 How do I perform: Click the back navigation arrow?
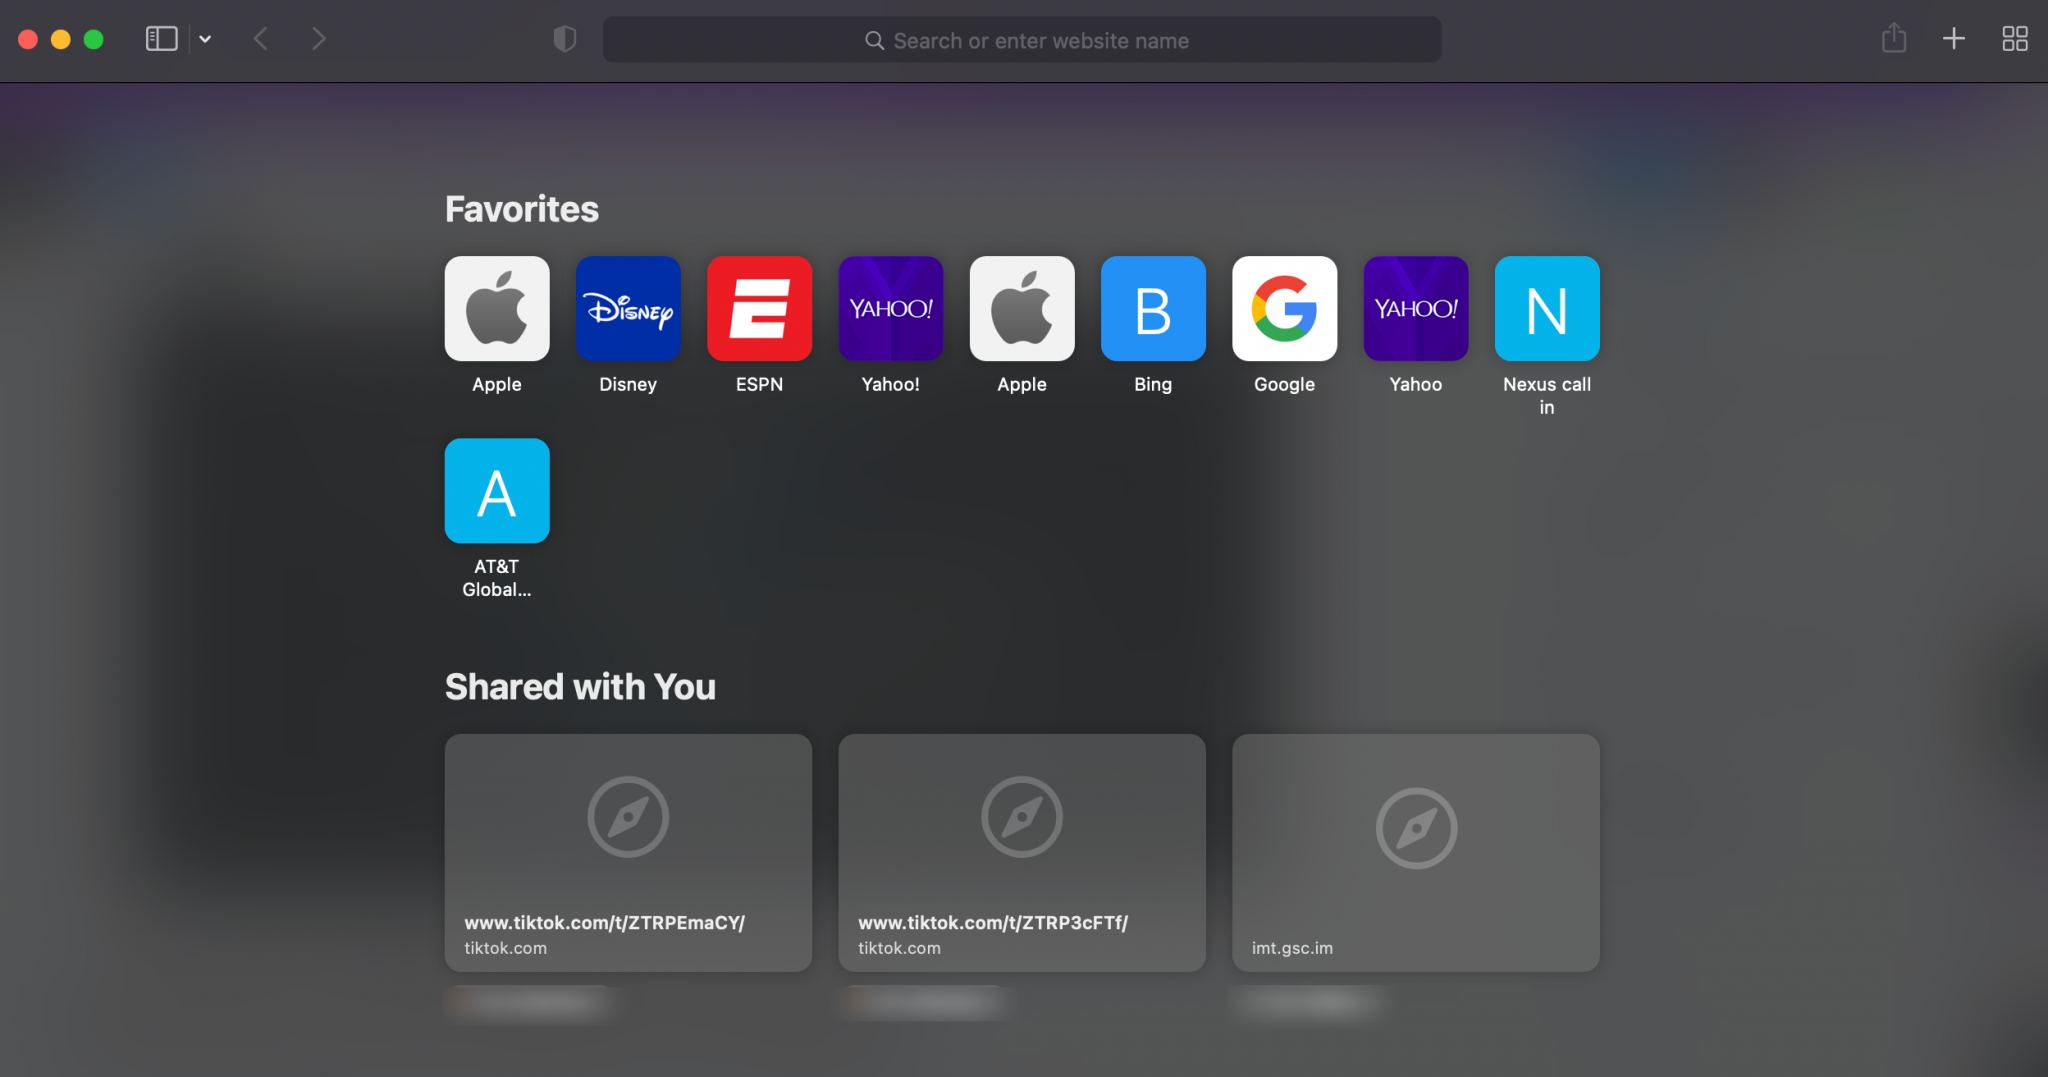260,38
